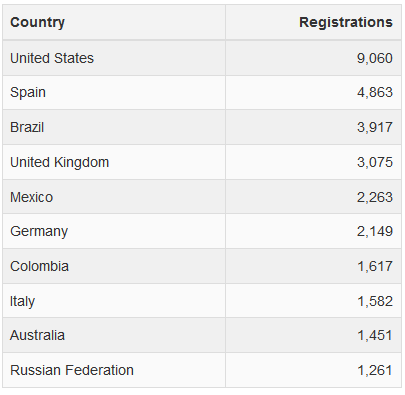Select the Italy country cell
Viewport: 405px width, 395px height.
114,301
